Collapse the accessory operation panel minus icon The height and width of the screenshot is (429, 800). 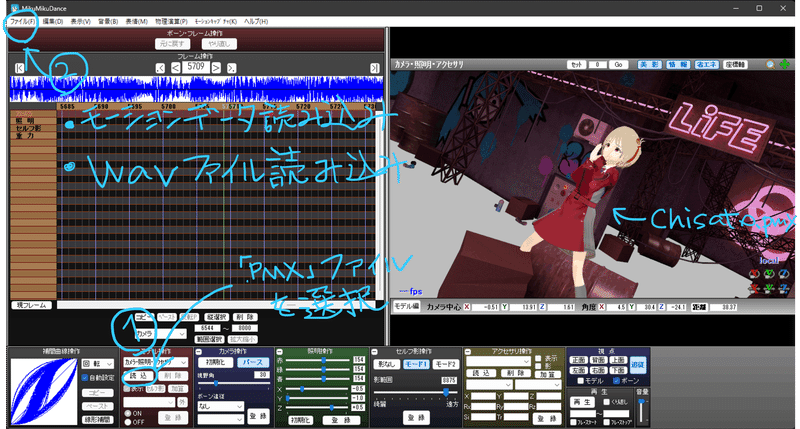point(467,352)
